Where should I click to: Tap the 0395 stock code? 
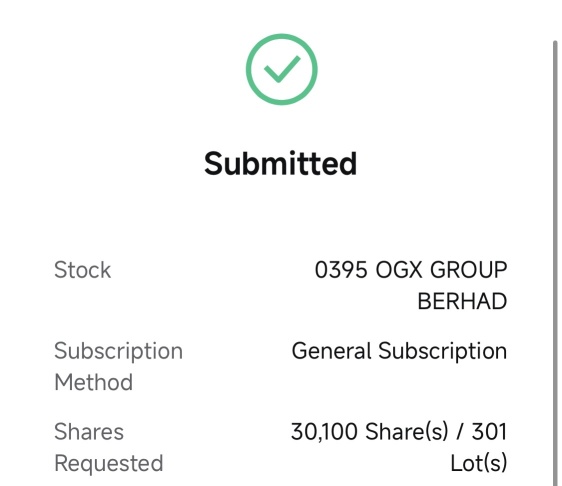point(341,270)
